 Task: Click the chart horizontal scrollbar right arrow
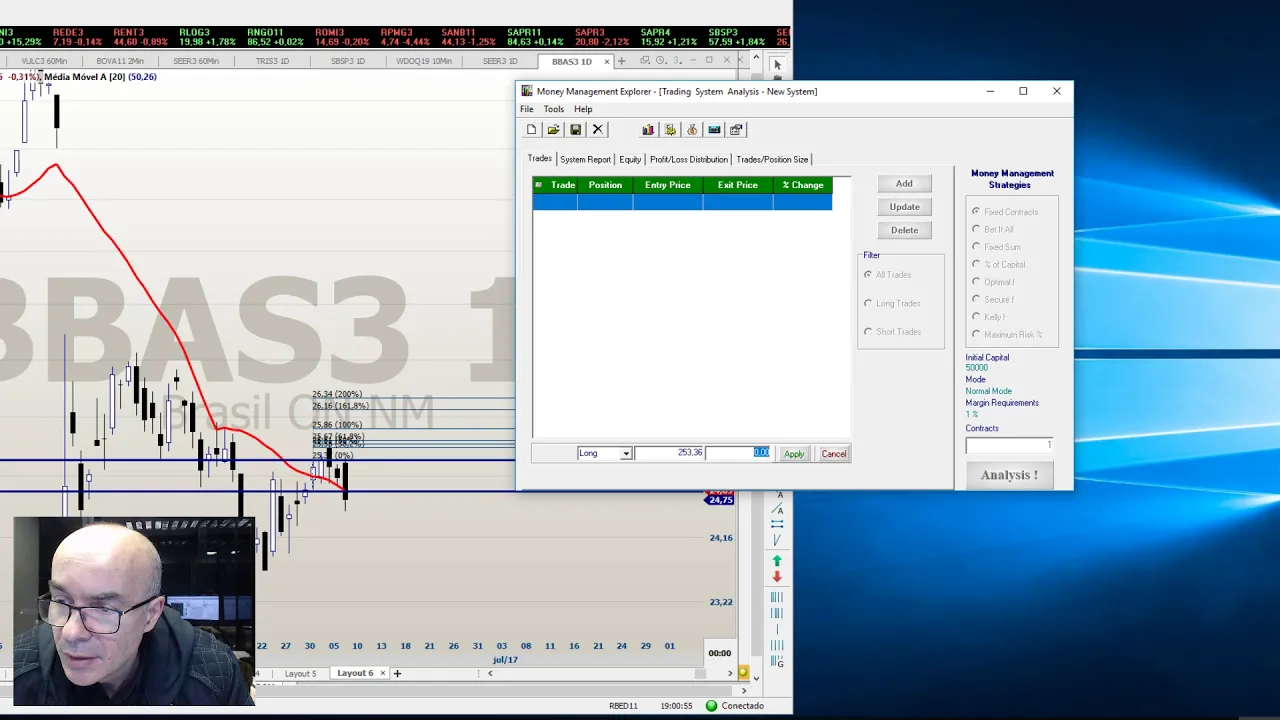730,673
